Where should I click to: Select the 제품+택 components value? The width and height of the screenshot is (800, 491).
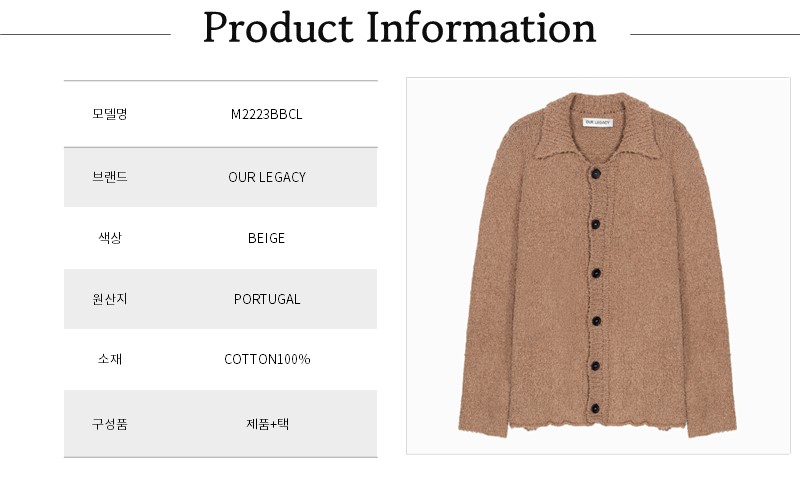coord(266,423)
